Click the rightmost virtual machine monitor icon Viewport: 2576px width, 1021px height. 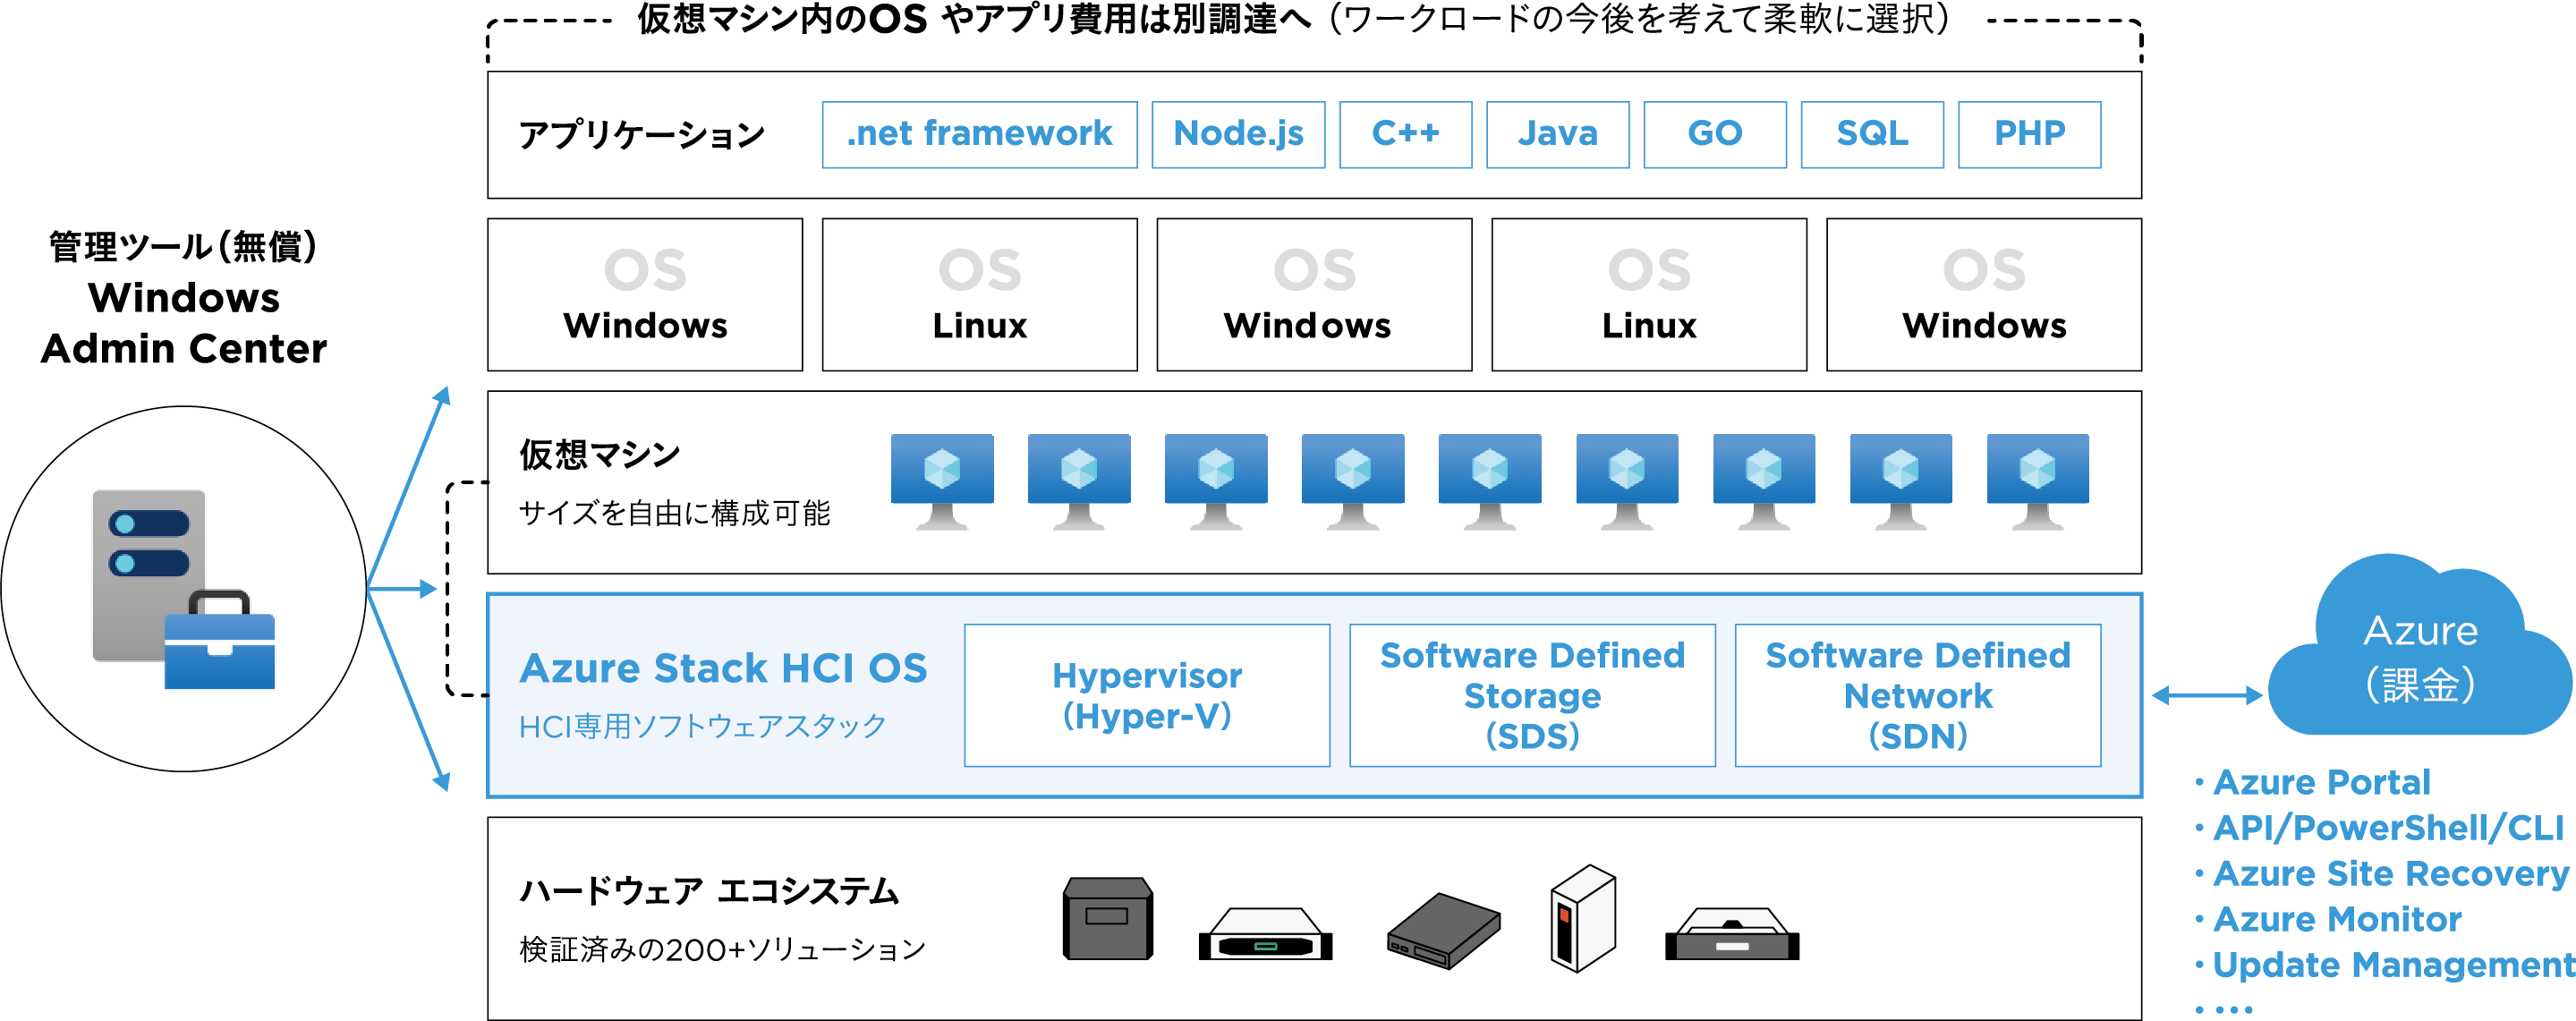pos(2037,482)
